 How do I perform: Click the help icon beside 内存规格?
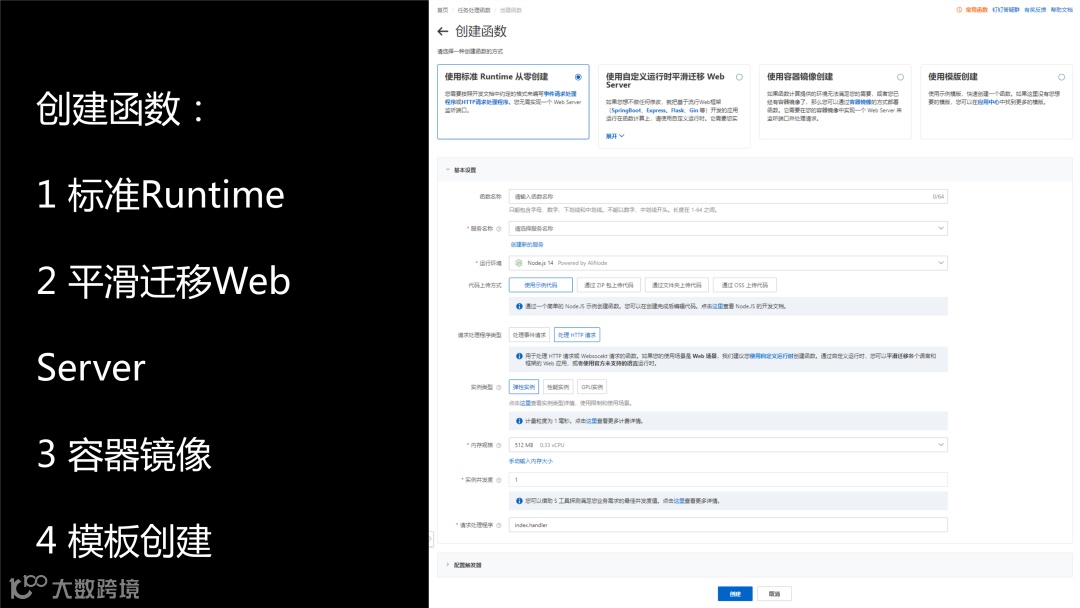[x=499, y=445]
